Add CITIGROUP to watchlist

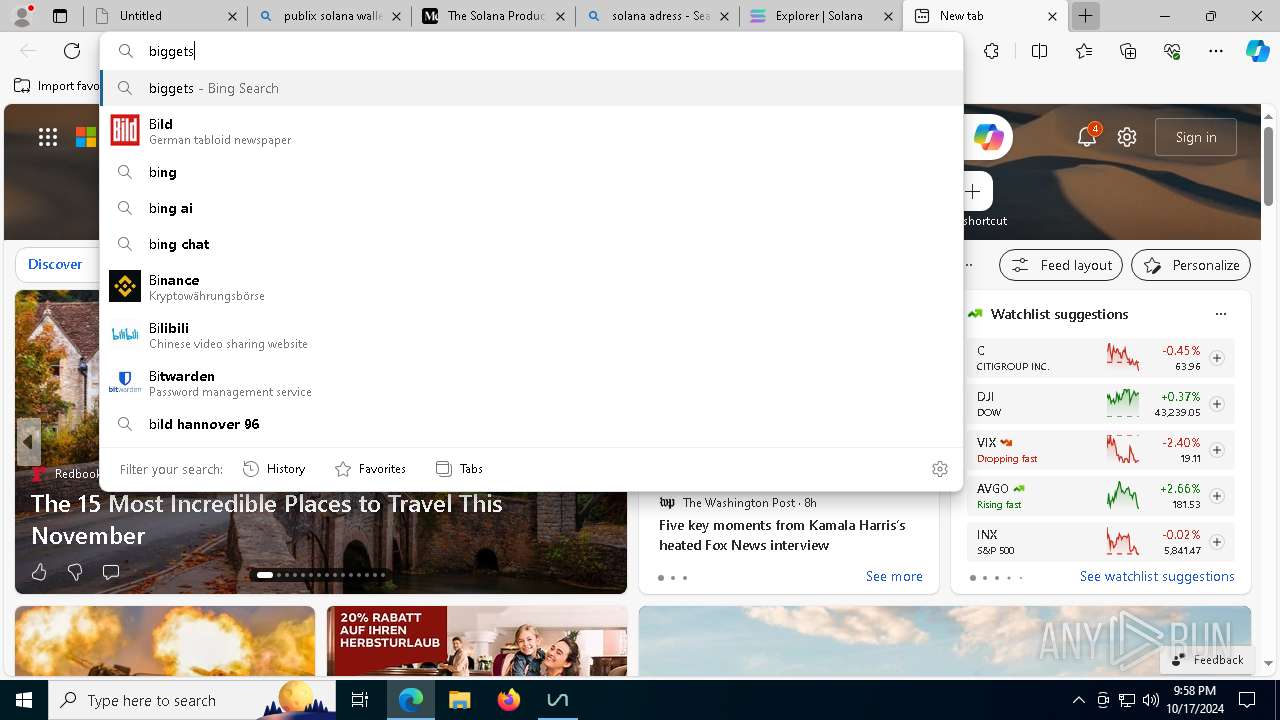coord(1216,358)
